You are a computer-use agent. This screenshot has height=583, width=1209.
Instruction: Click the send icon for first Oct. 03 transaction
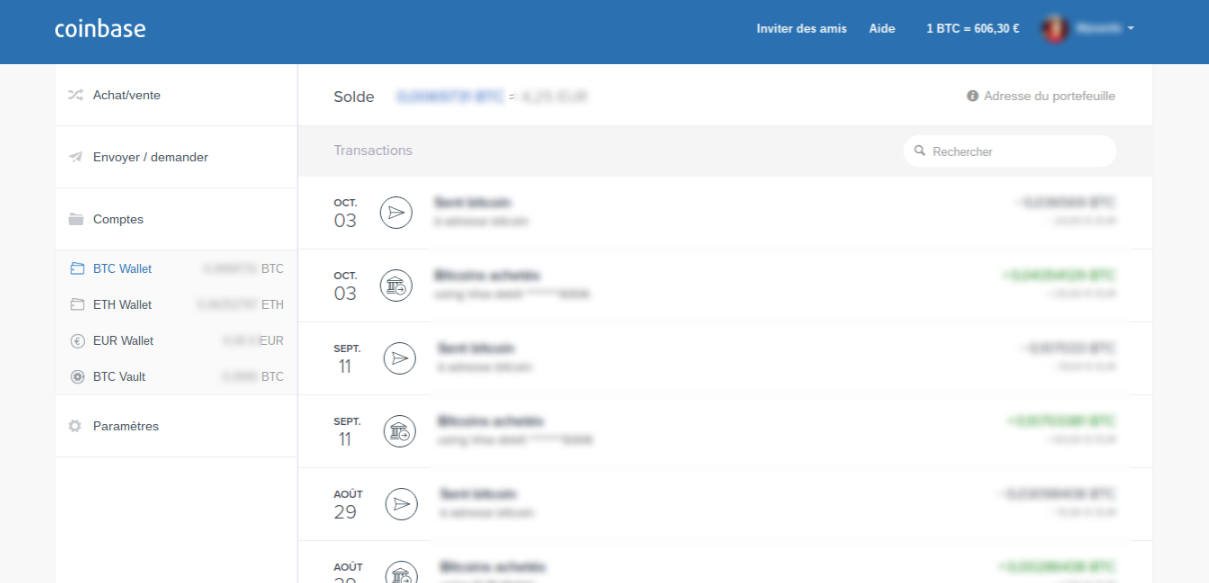397,213
